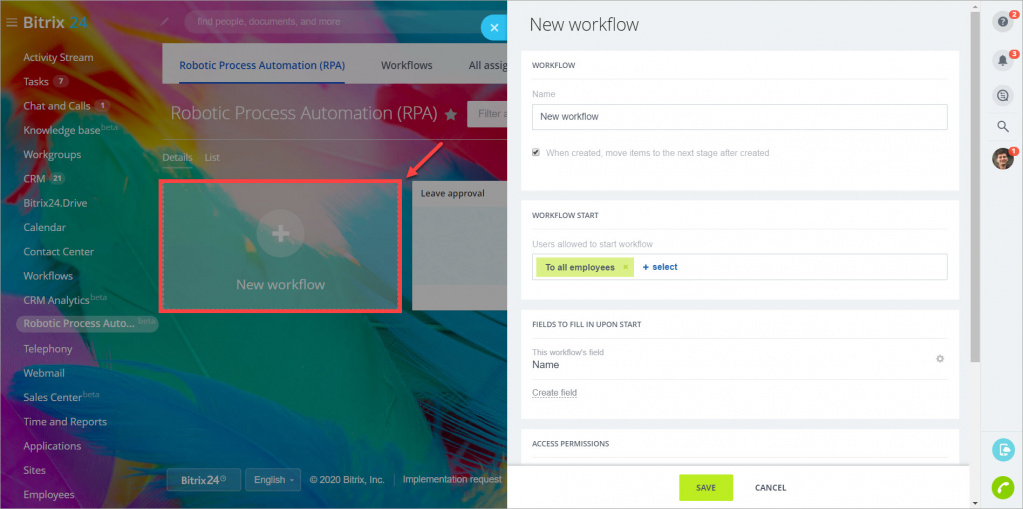Image resolution: width=1023 pixels, height=509 pixels.
Task: Click the New workflow tile
Action: point(281,246)
